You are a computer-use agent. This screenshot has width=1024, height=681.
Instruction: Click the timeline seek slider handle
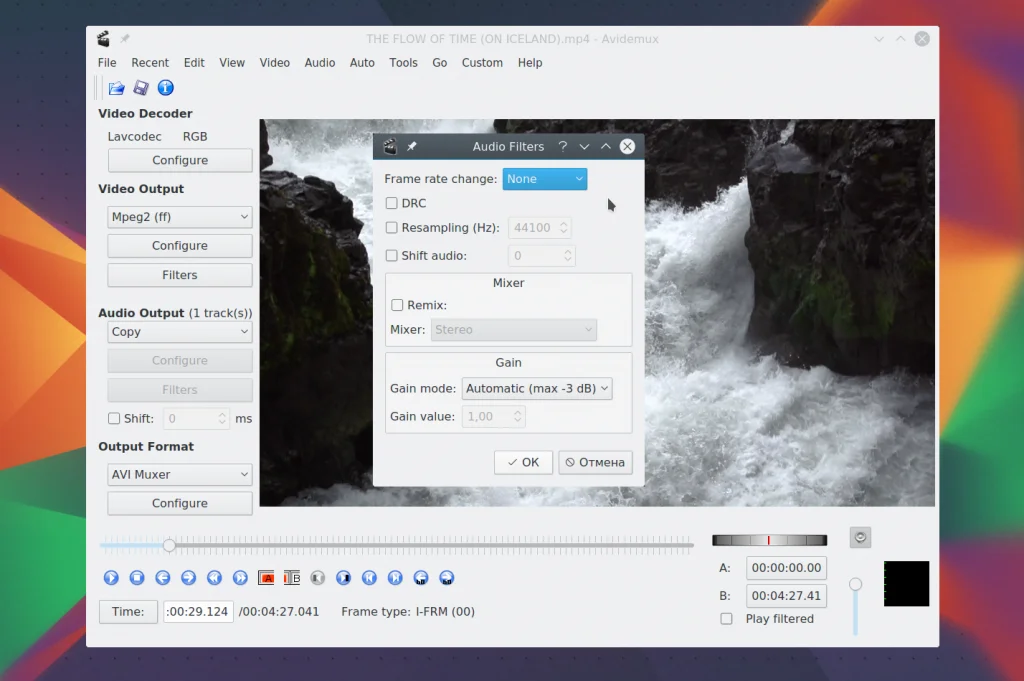pos(169,545)
